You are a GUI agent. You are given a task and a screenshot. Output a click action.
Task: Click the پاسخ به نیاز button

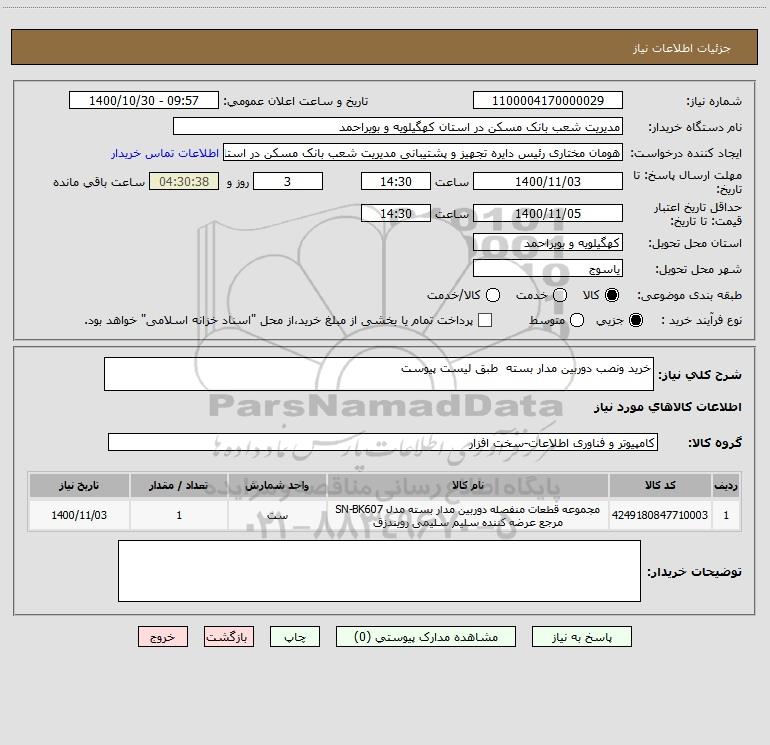click(x=581, y=636)
